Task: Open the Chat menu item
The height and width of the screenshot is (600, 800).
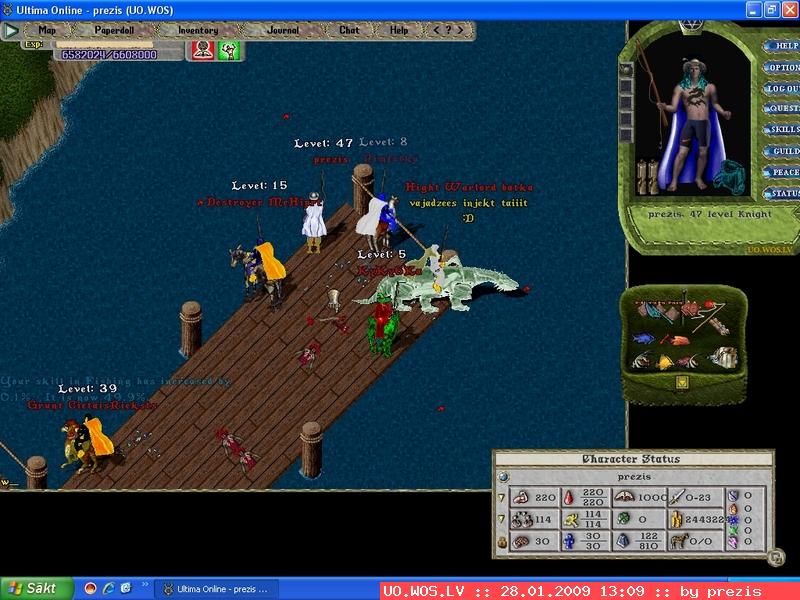Action: [349, 30]
